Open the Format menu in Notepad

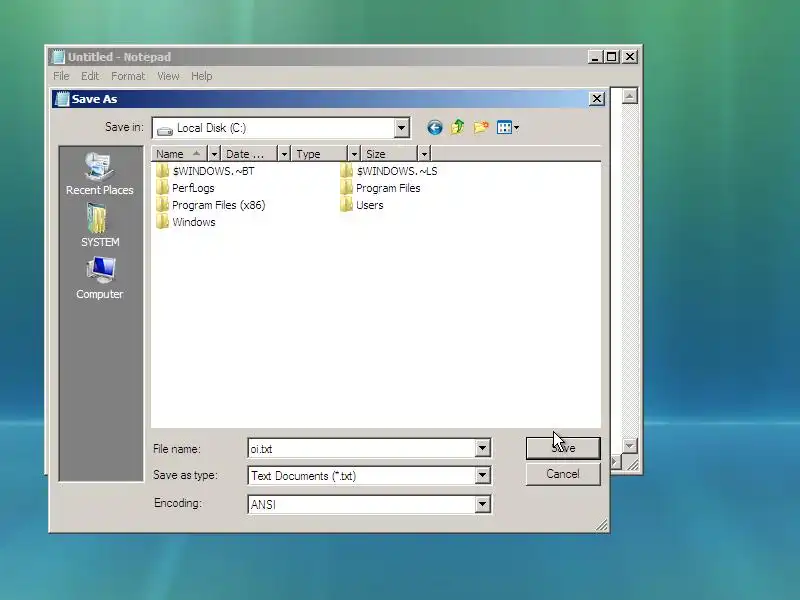point(128,76)
